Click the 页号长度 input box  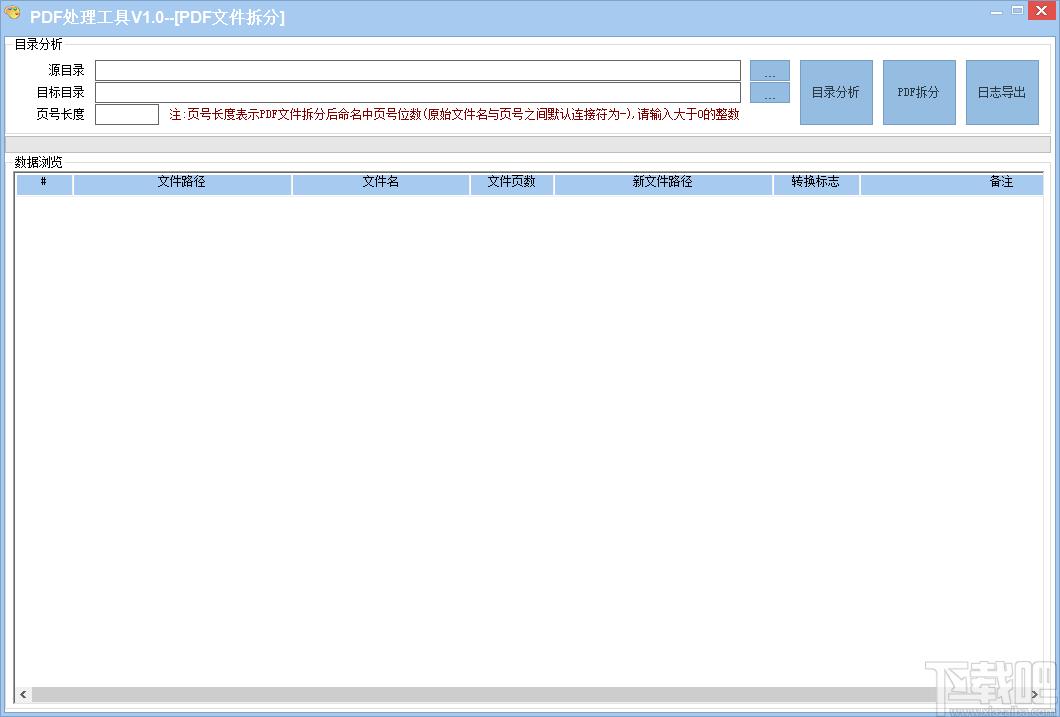(x=127, y=114)
